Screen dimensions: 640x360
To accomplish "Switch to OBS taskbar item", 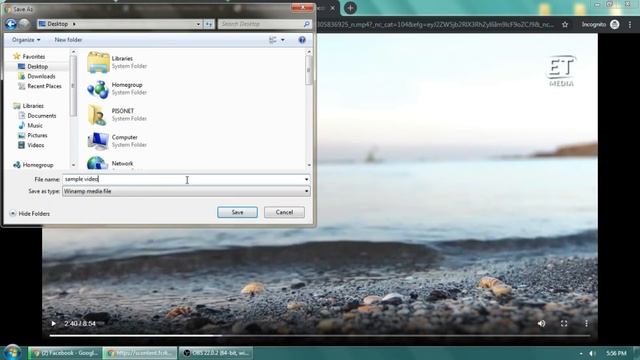I will click(216, 353).
